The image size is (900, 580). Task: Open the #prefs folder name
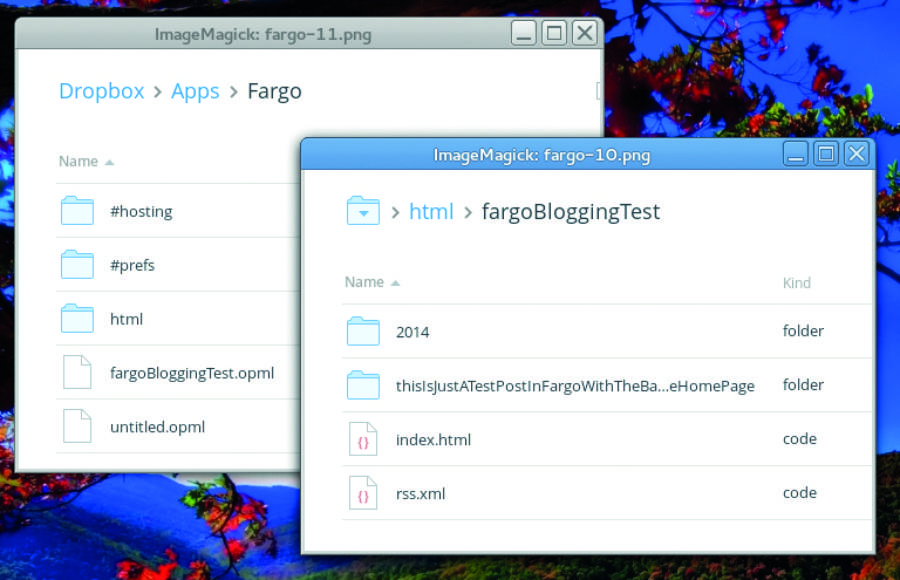(132, 265)
